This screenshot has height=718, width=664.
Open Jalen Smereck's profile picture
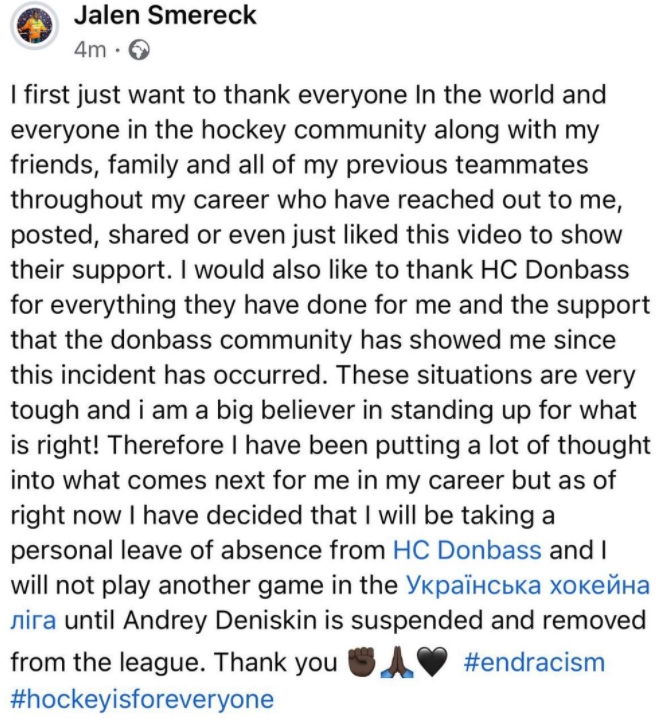[34, 26]
